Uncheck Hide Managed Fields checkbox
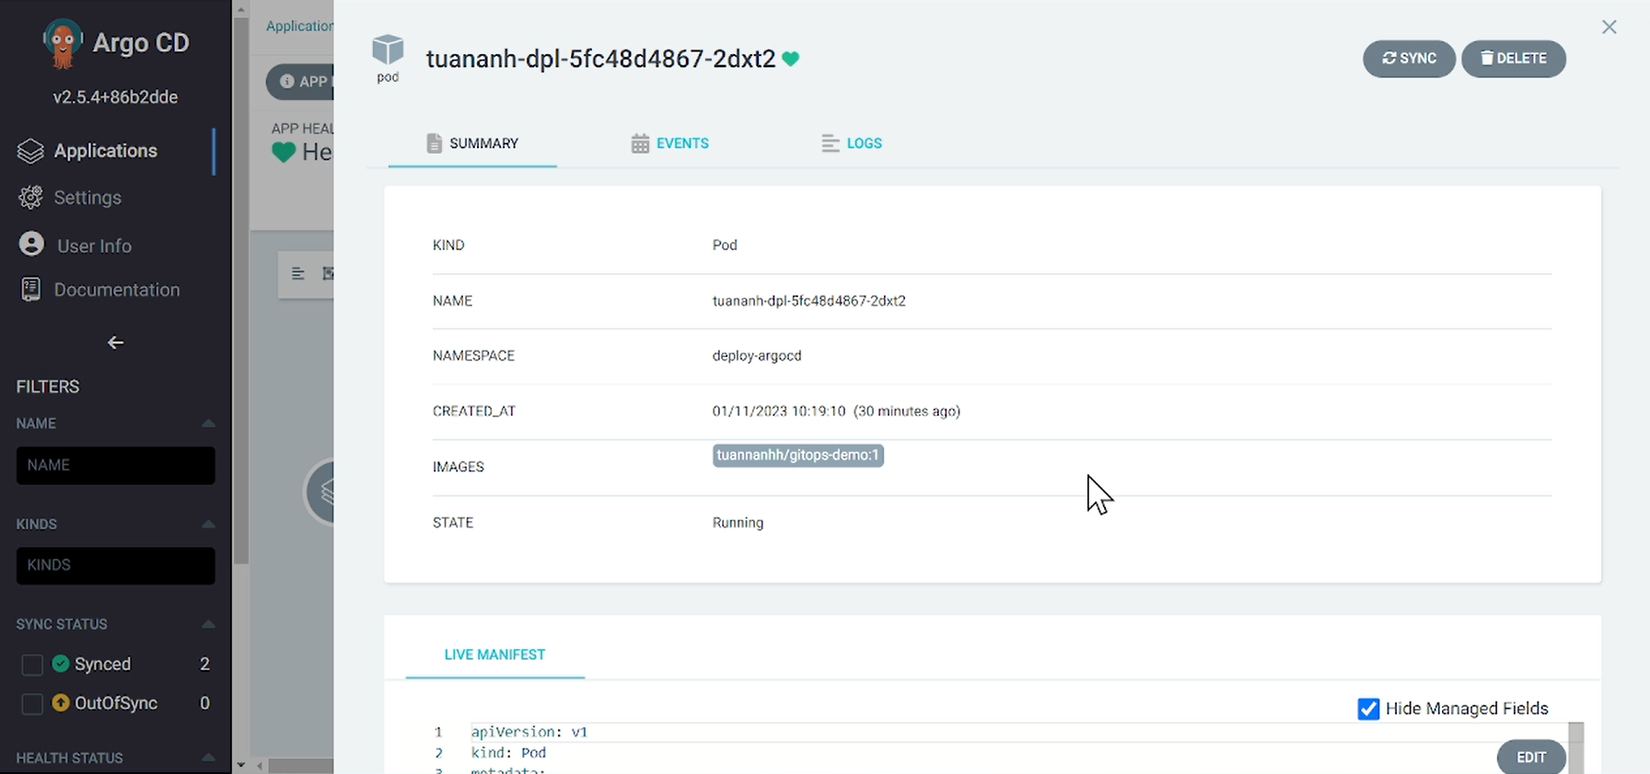 pos(1368,709)
